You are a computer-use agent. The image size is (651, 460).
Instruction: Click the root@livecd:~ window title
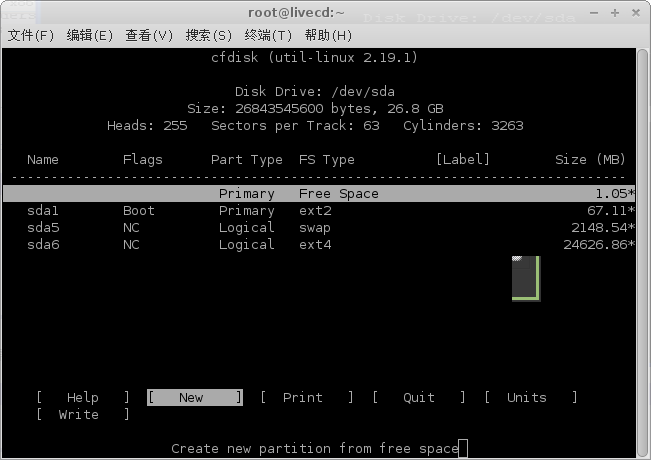(x=296, y=13)
